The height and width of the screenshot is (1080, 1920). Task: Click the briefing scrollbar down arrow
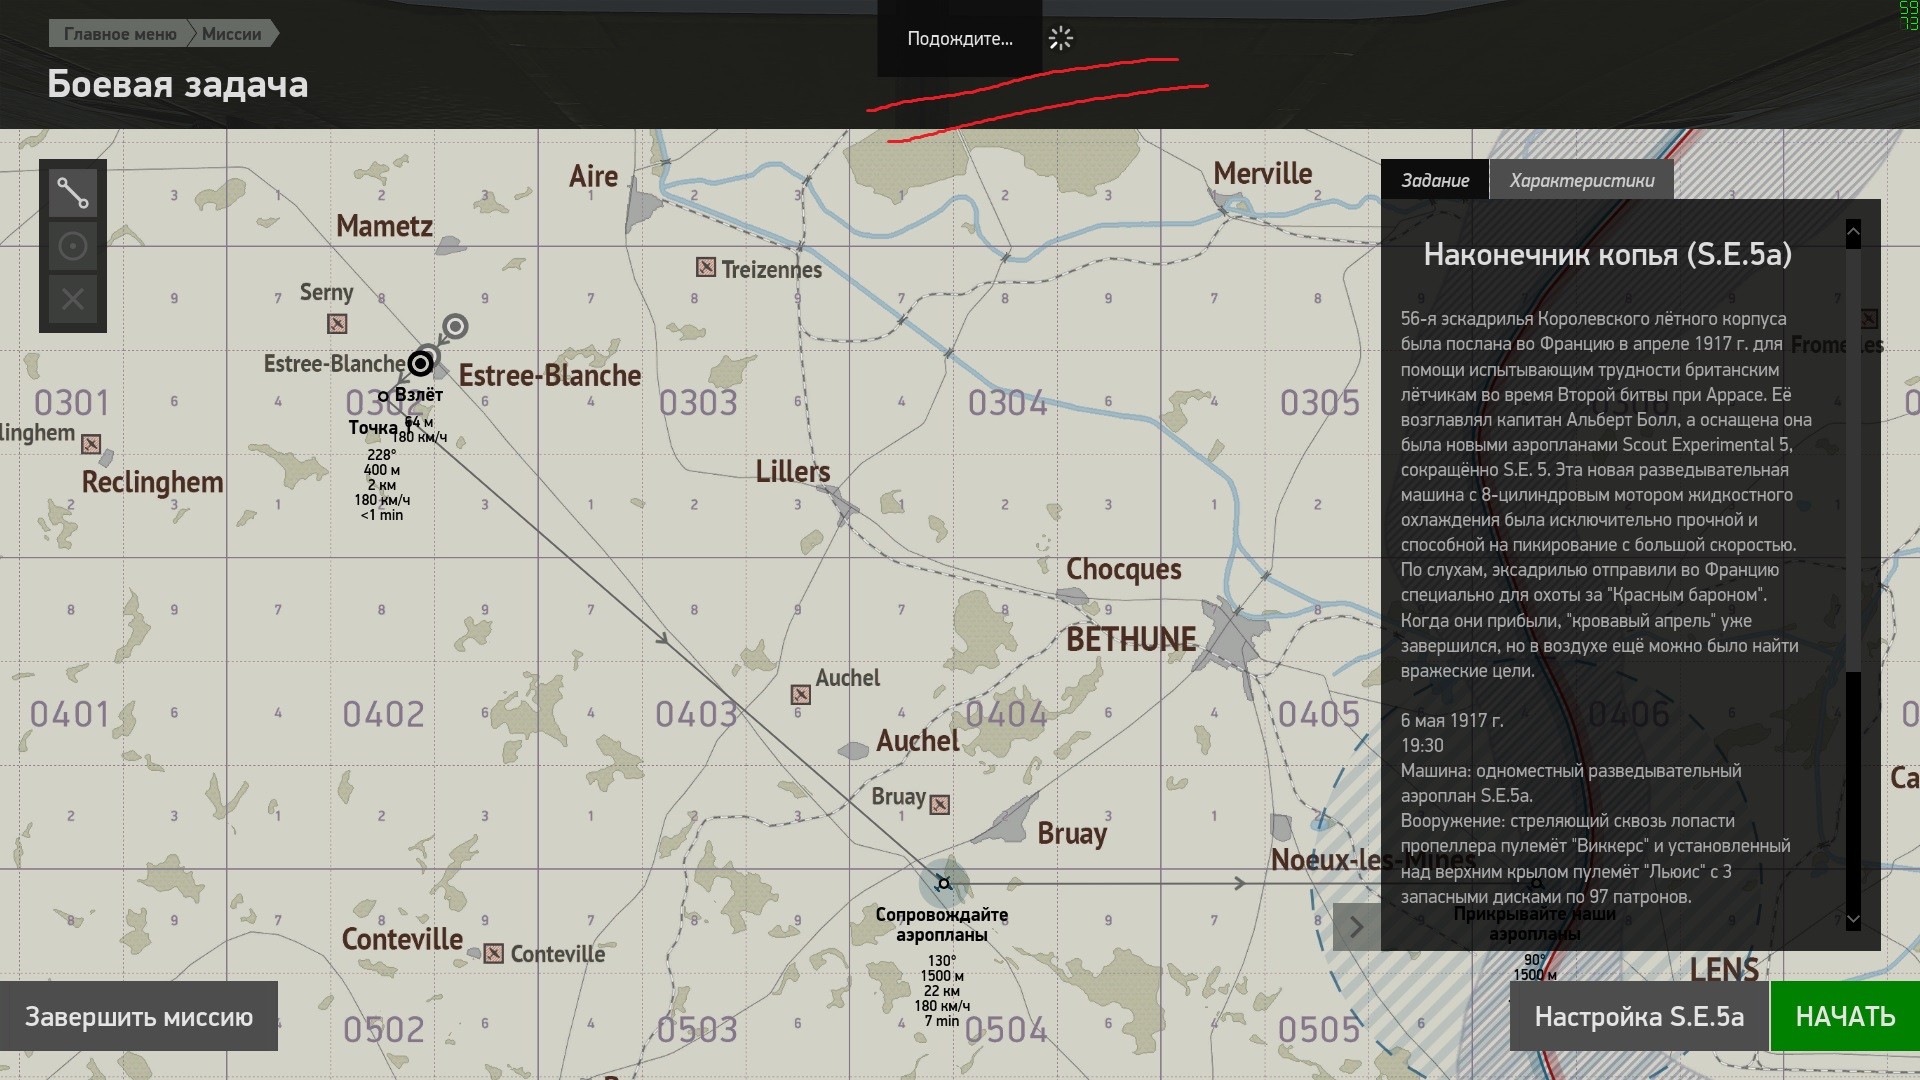pyautogui.click(x=1853, y=918)
